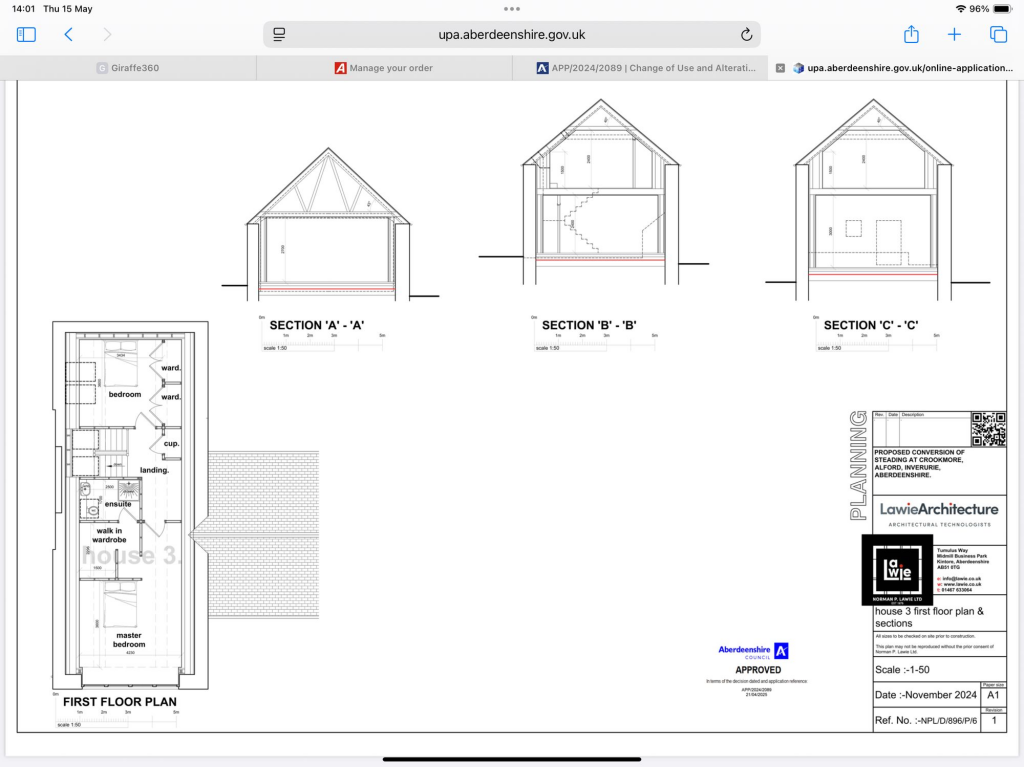1024x767 pixels.
Task: Open multitasking menu via three dots
Action: (512, 9)
